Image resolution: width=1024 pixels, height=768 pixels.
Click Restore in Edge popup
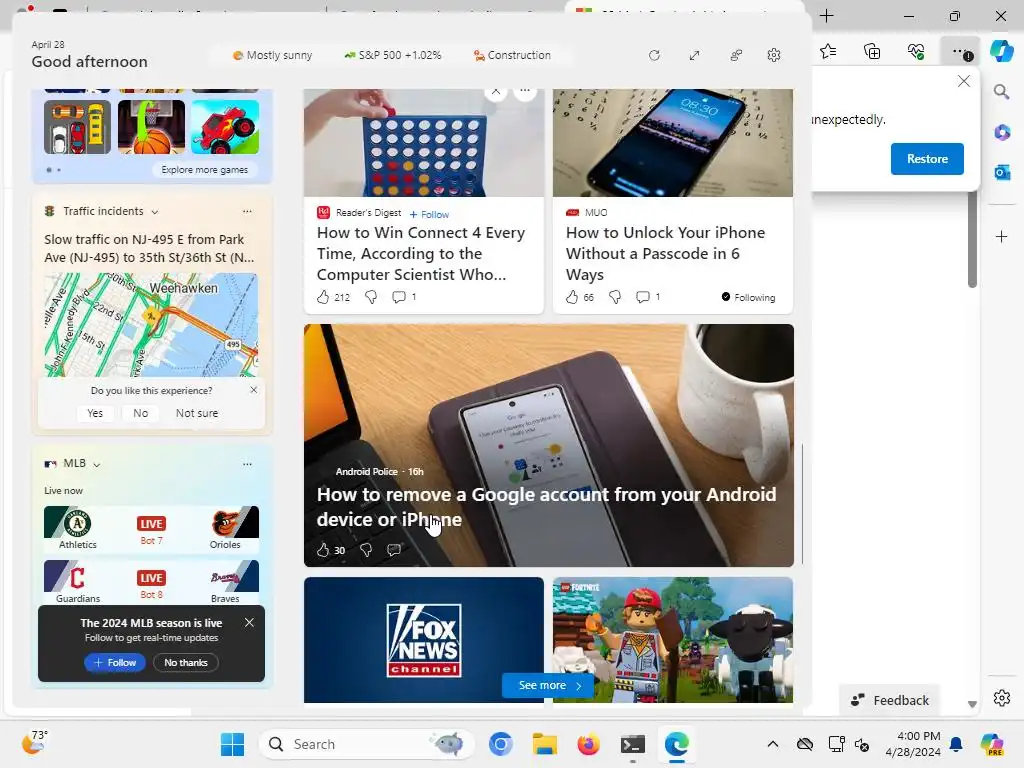click(x=927, y=159)
